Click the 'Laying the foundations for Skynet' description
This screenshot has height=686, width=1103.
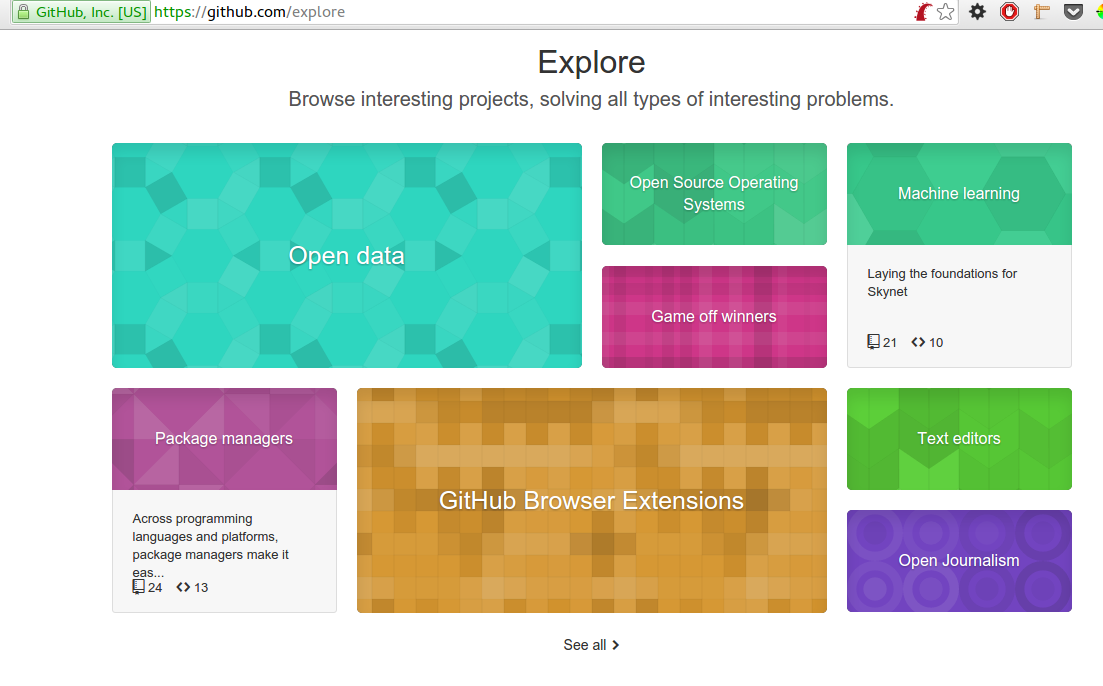(x=942, y=282)
